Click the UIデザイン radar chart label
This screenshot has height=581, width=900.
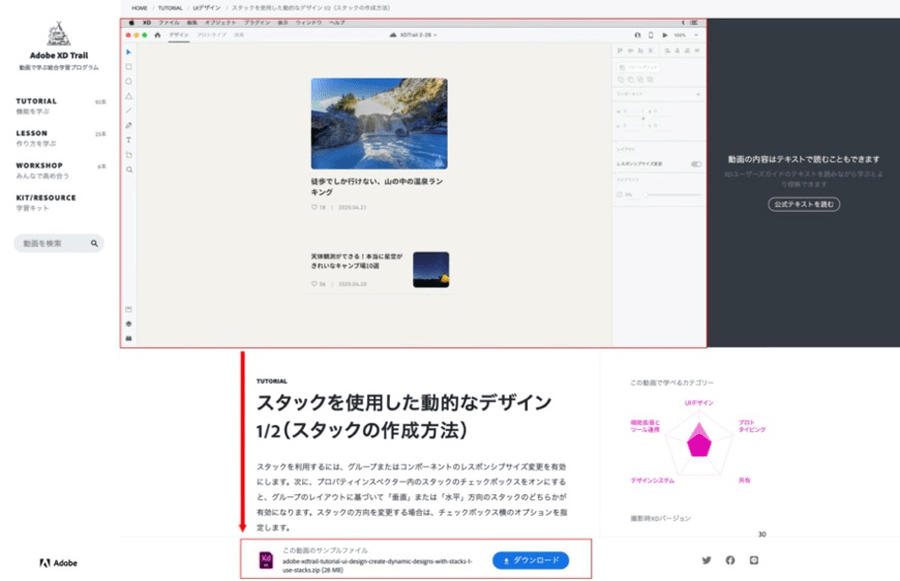pyautogui.click(x=699, y=403)
